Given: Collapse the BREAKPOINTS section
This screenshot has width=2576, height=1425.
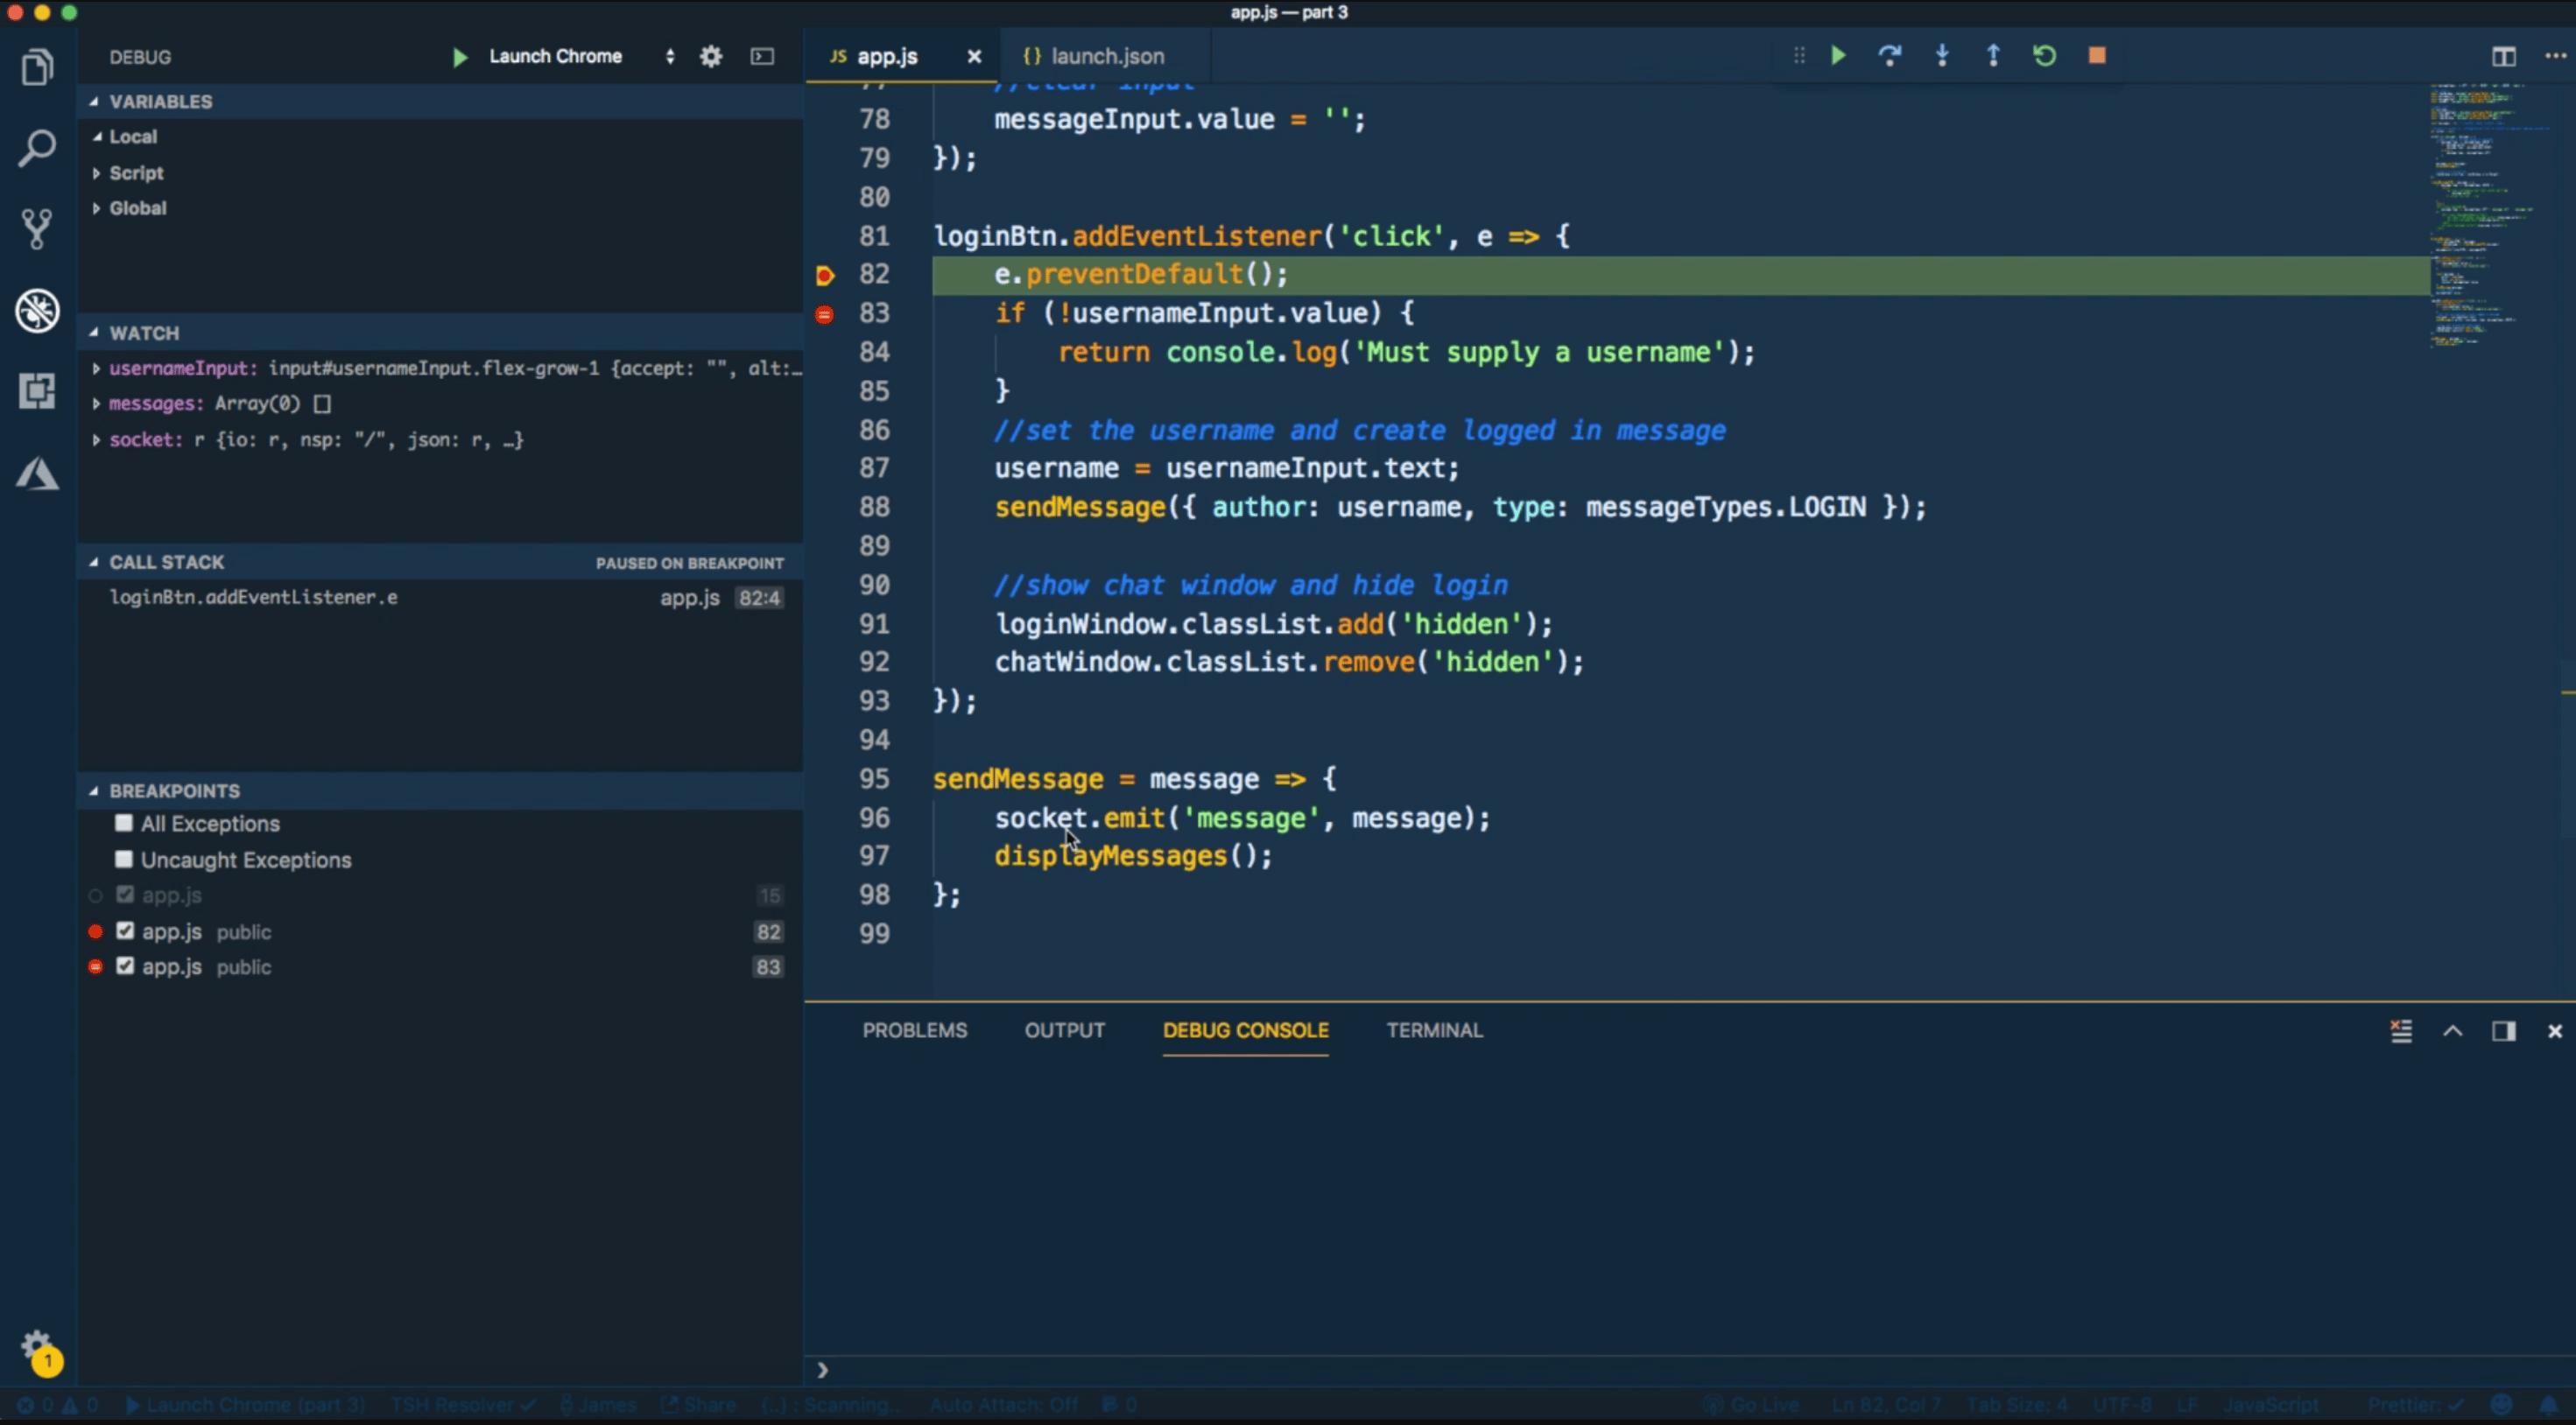Looking at the screenshot, I should [x=440, y=791].
